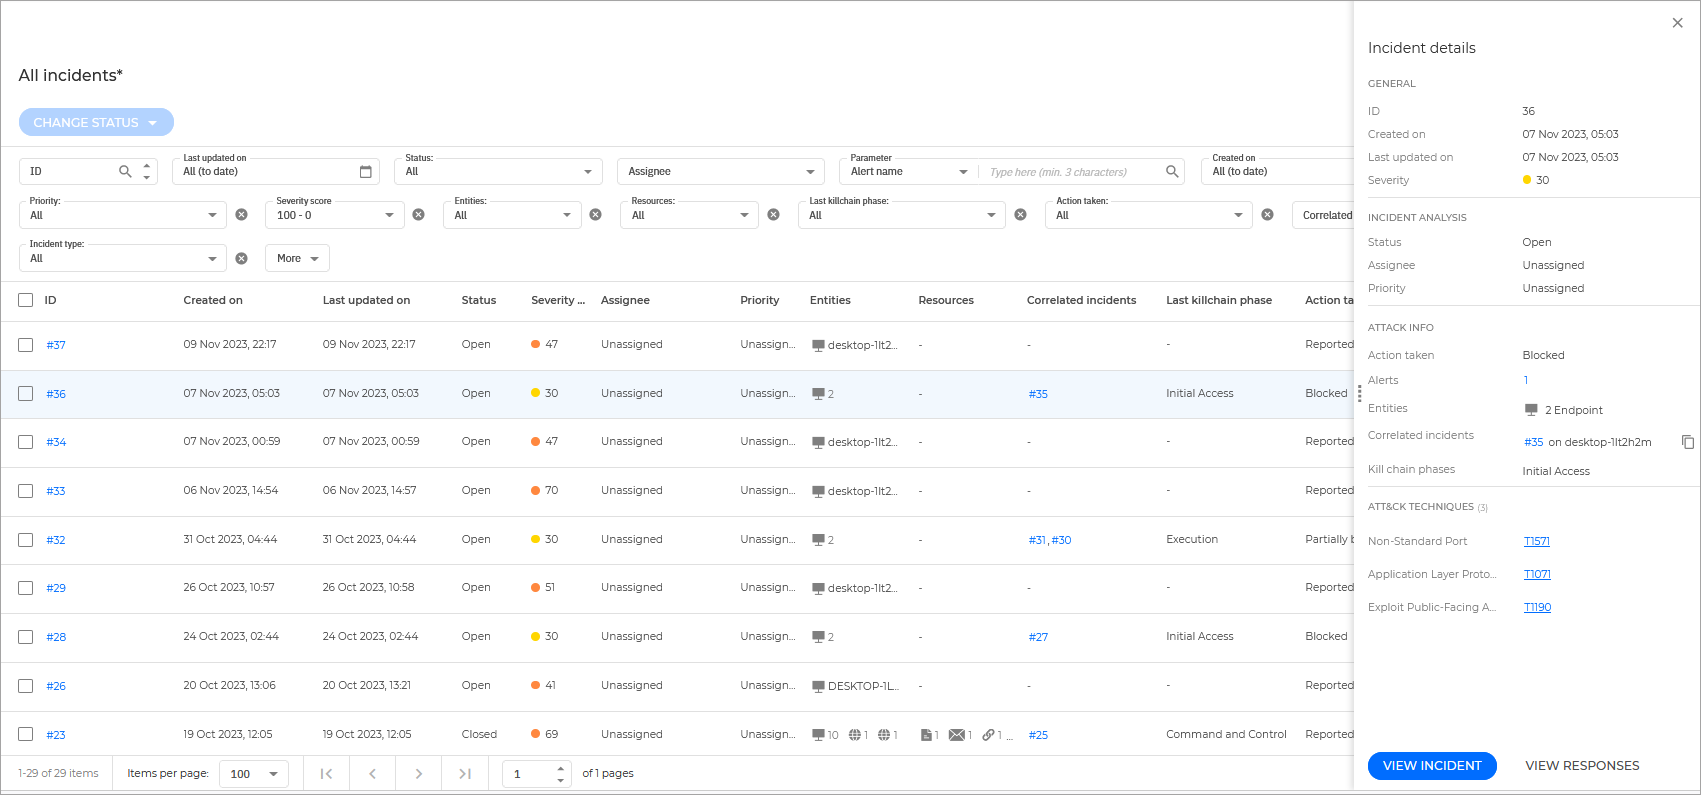Sort by Last killchain phase column
Screen dimensions: 1701x795
pos(1218,300)
